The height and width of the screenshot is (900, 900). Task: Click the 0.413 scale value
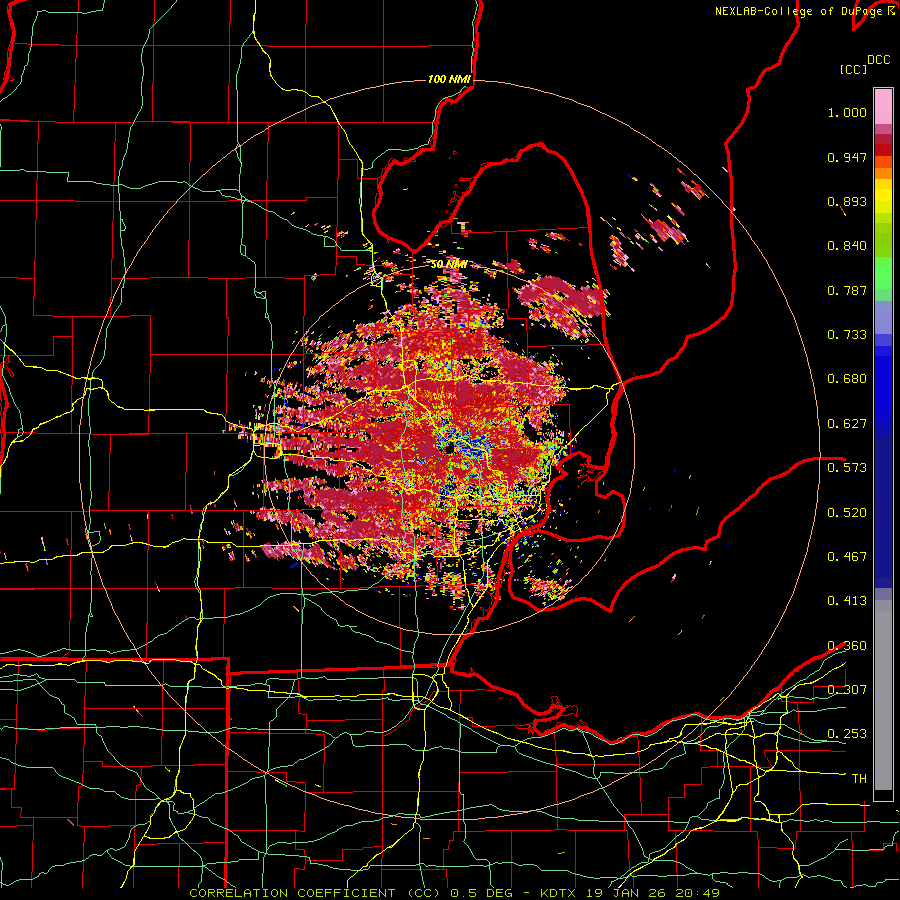pyautogui.click(x=847, y=601)
